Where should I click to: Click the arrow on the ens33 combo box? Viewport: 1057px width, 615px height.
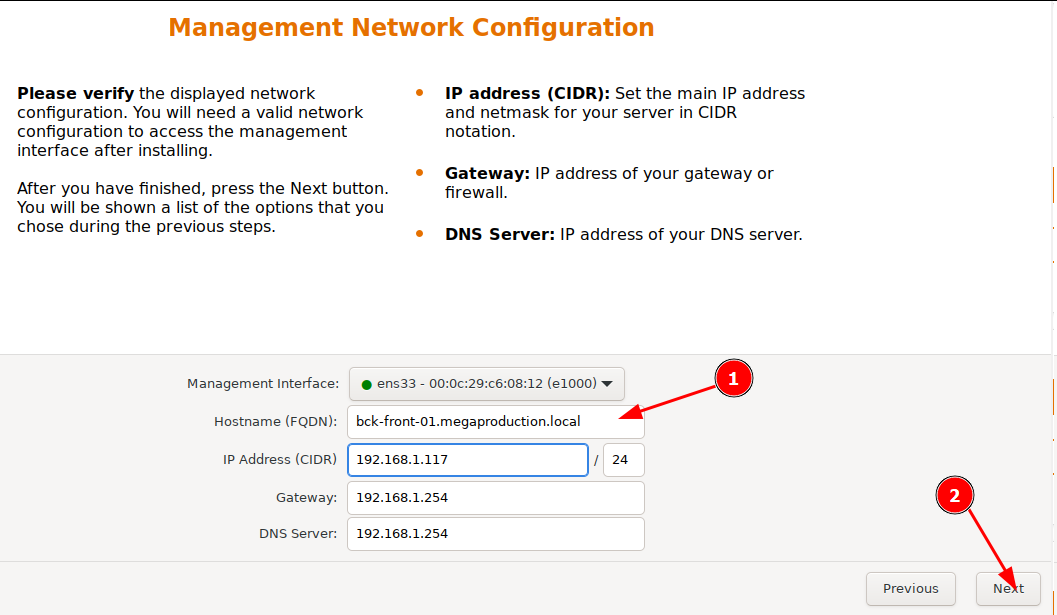607,384
